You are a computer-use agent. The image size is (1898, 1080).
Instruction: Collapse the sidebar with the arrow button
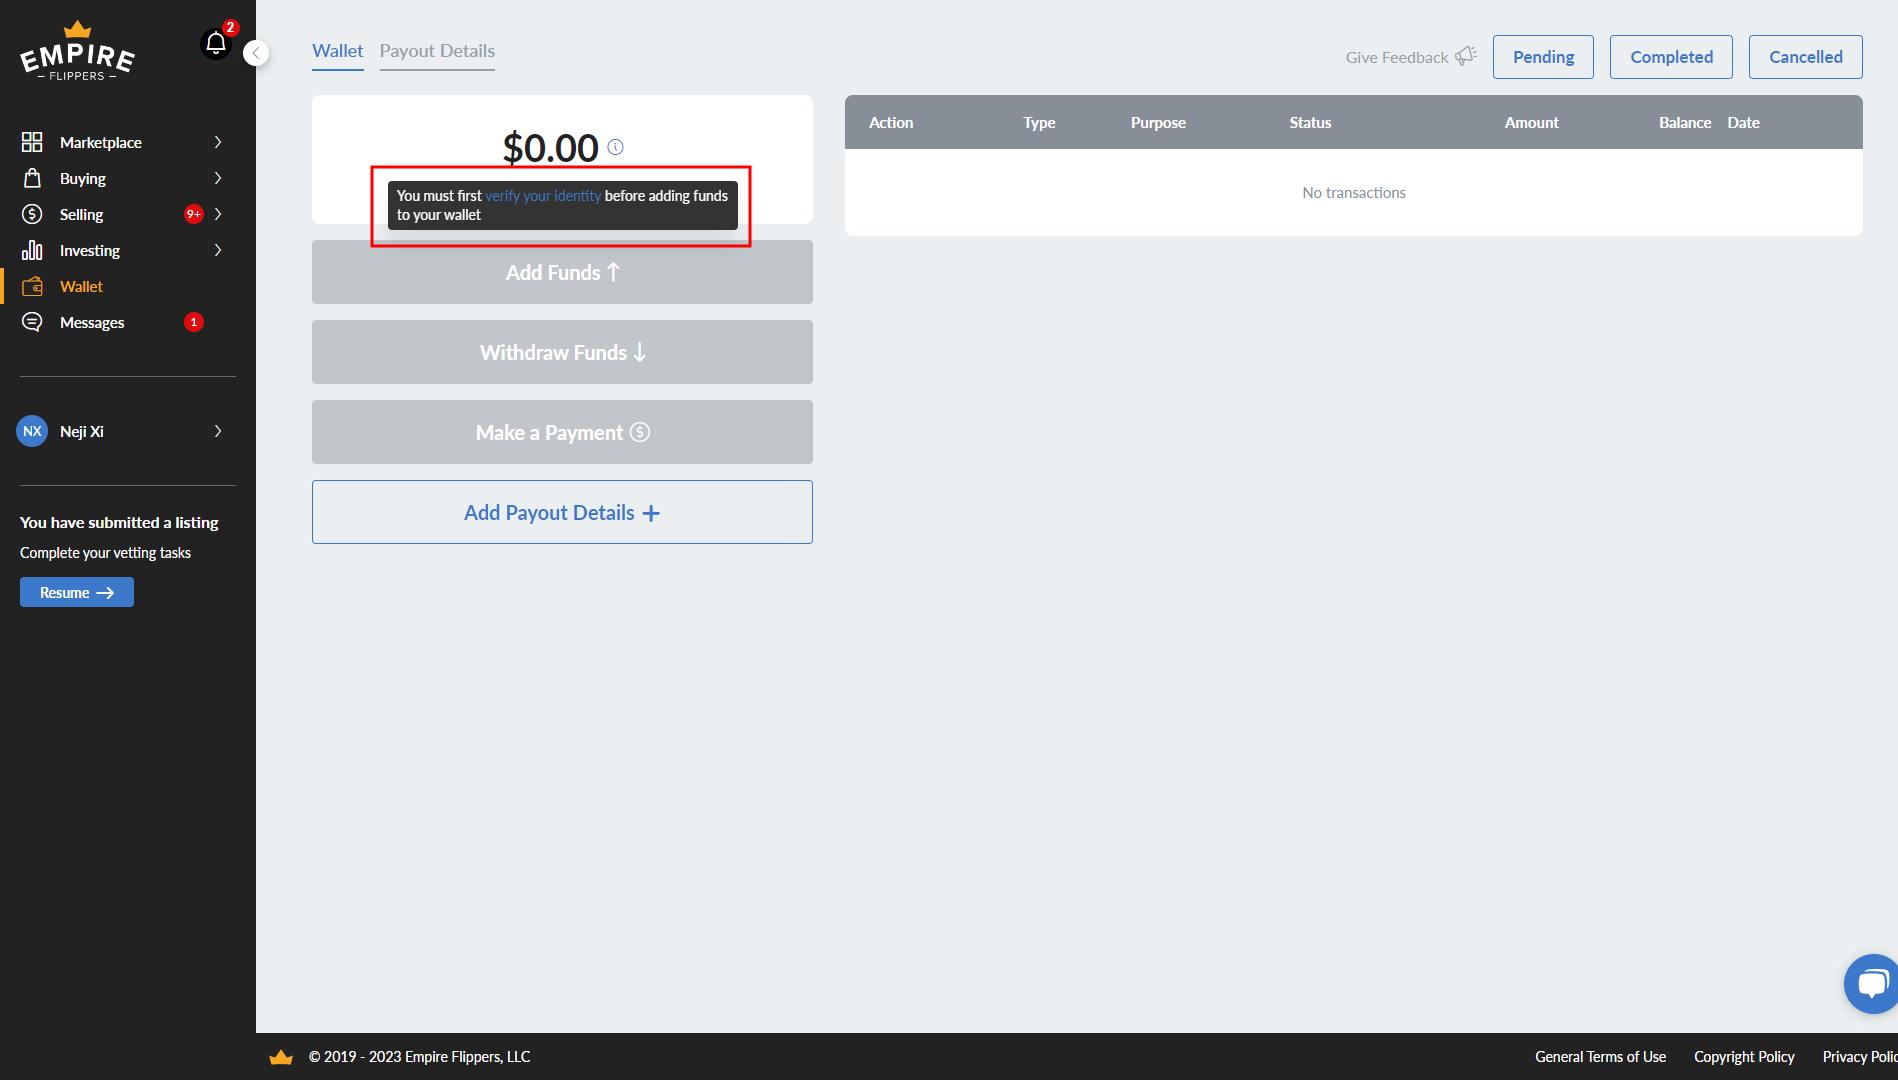click(256, 53)
